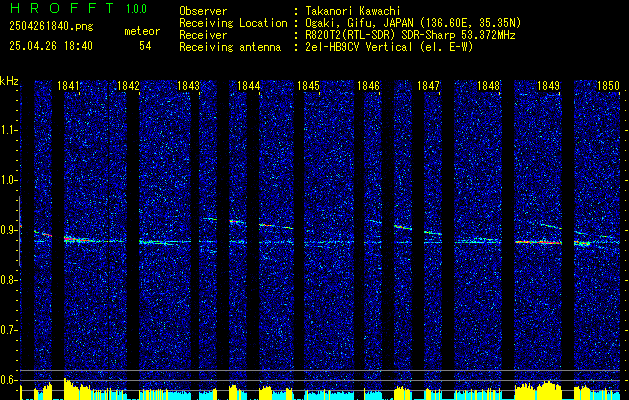Select the filename 2504261840.png
This screenshot has height=400, width=629.
coord(51,27)
